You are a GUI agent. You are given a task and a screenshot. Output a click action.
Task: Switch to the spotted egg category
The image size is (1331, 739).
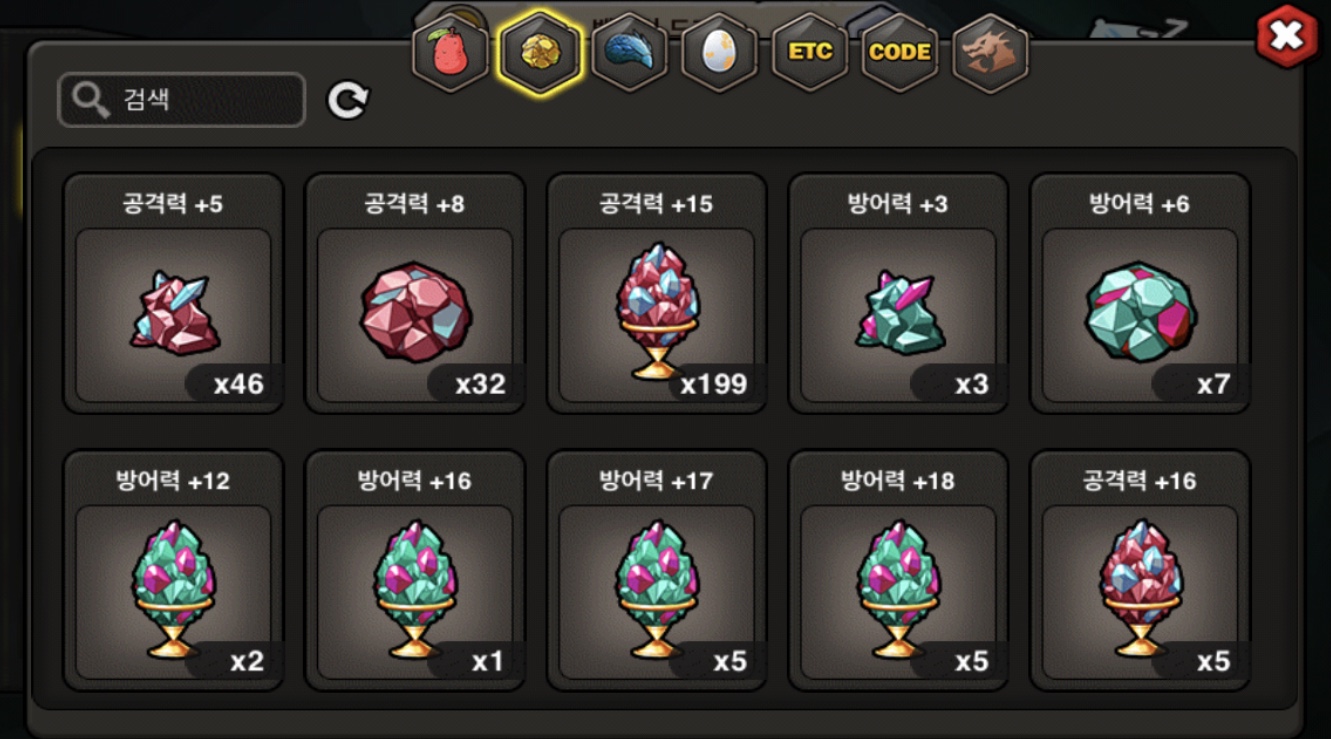(719, 52)
